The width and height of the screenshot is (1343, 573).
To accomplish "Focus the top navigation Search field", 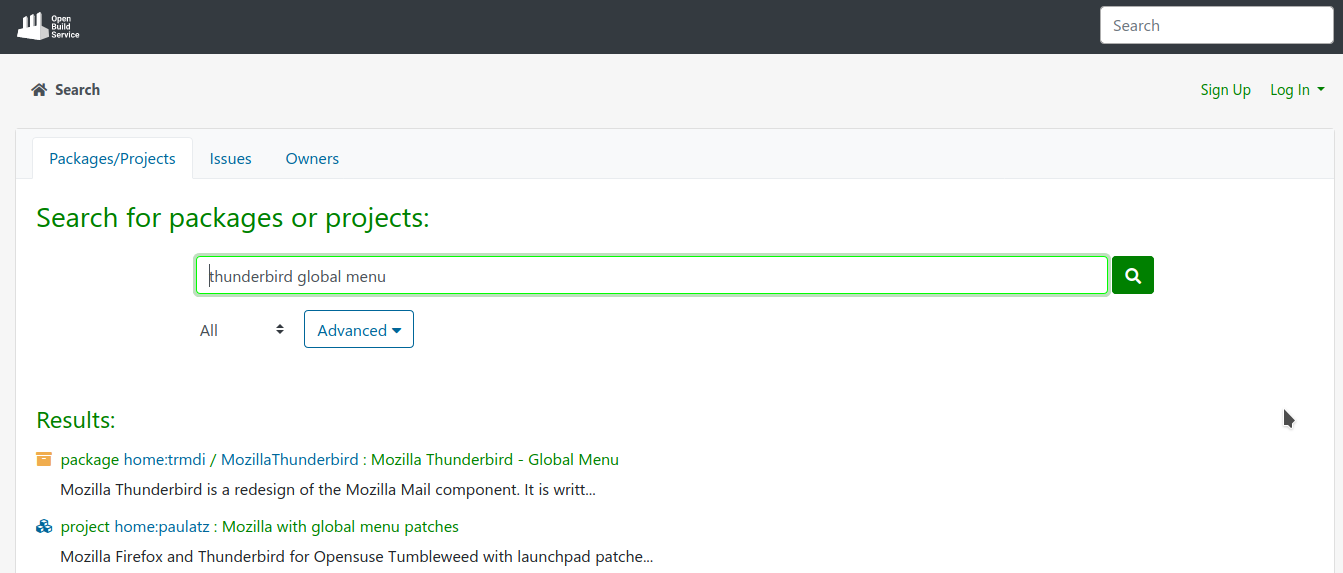I will 1217,26.
